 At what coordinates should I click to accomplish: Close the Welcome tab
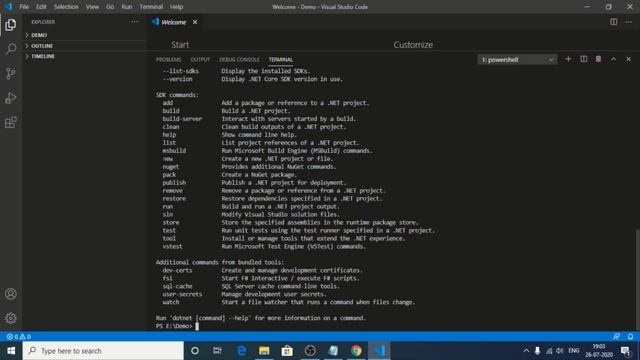[195, 22]
